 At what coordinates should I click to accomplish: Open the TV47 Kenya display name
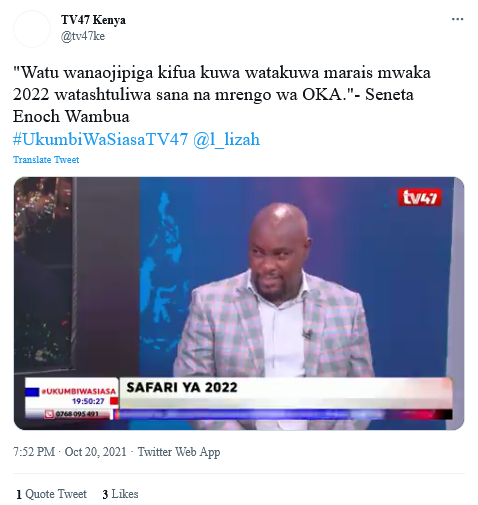93,20
